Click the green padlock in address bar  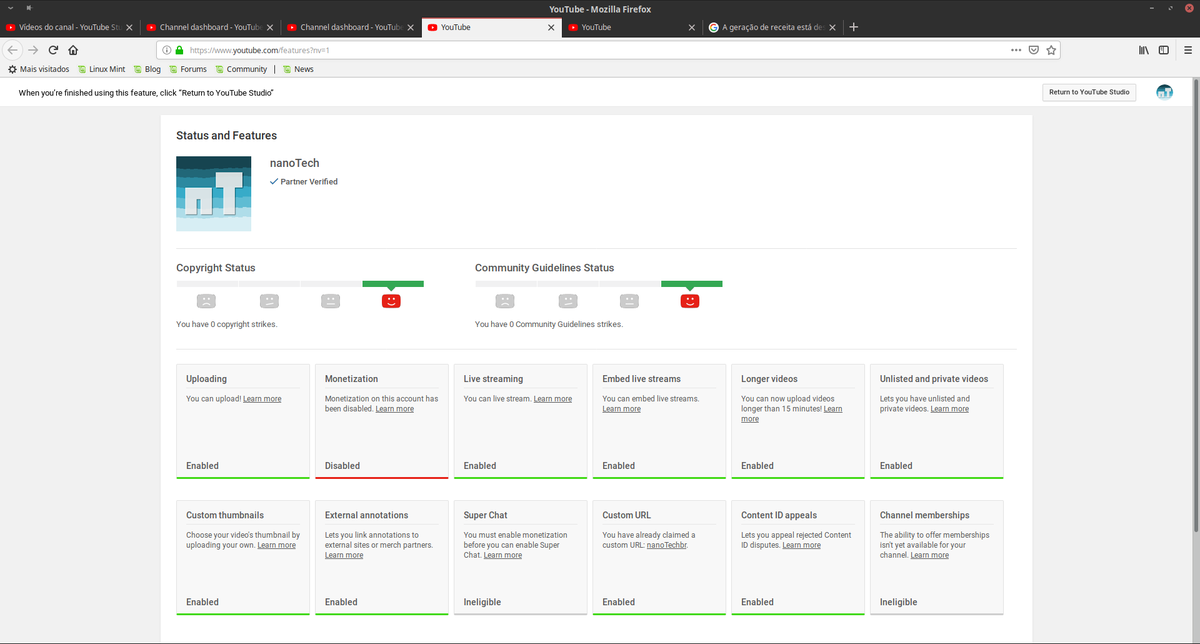pyautogui.click(x=179, y=49)
